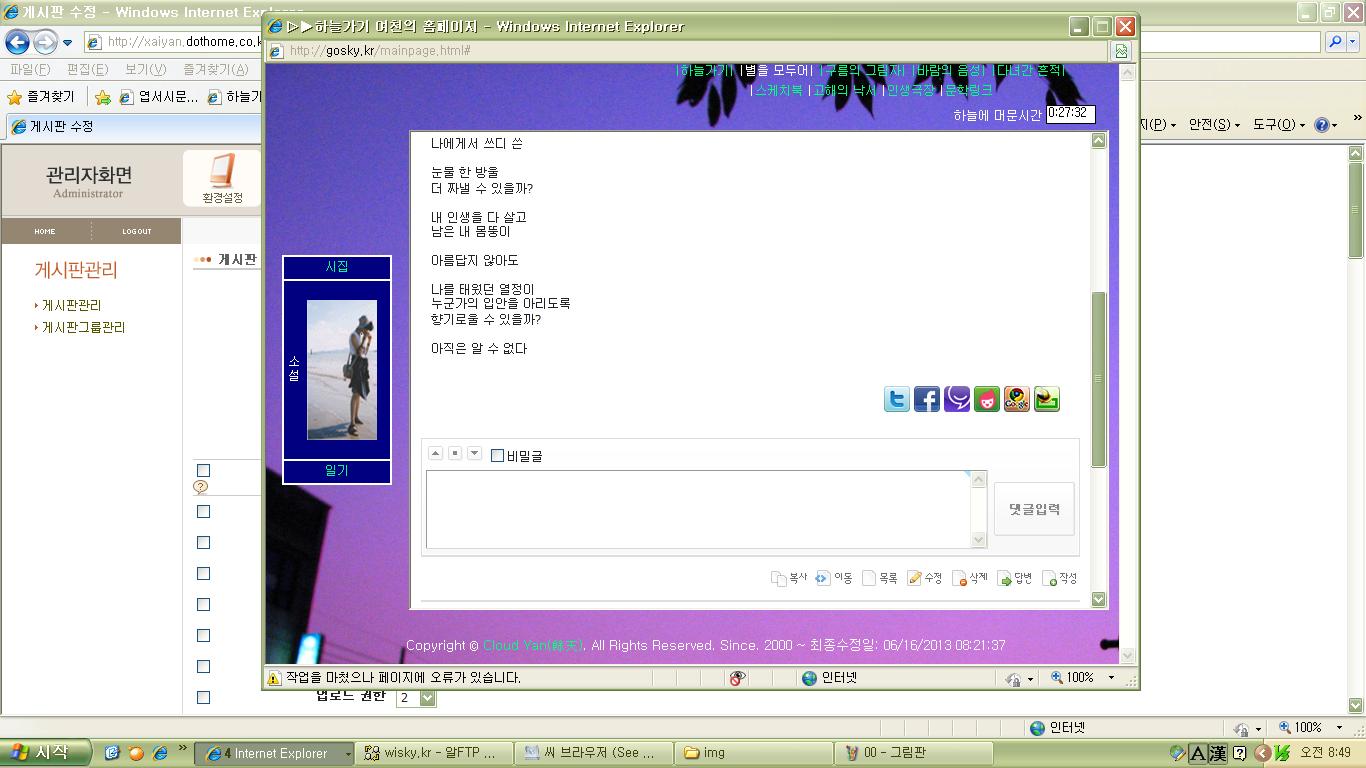This screenshot has width=1366, height=768.
Task: Open the 도구(O) tools dropdown
Action: 1279,125
